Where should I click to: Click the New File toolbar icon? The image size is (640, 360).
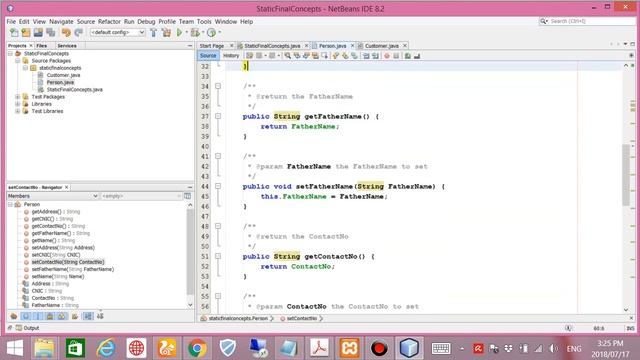point(14,33)
